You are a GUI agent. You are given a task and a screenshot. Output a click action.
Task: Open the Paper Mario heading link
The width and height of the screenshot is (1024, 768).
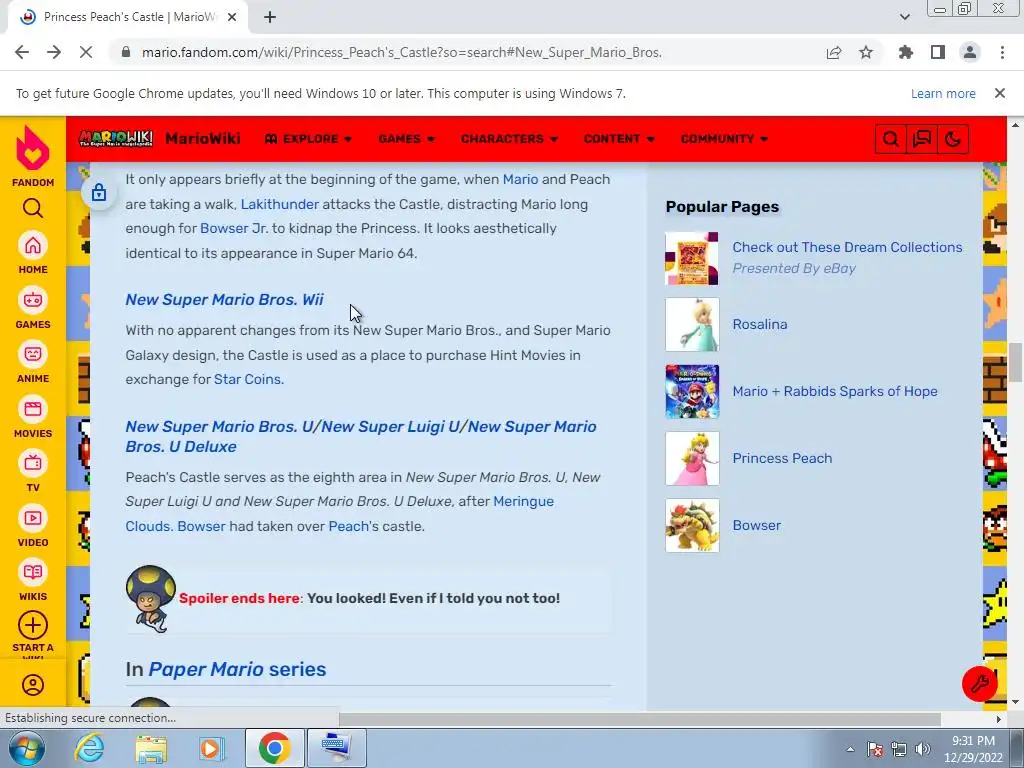pos(206,669)
